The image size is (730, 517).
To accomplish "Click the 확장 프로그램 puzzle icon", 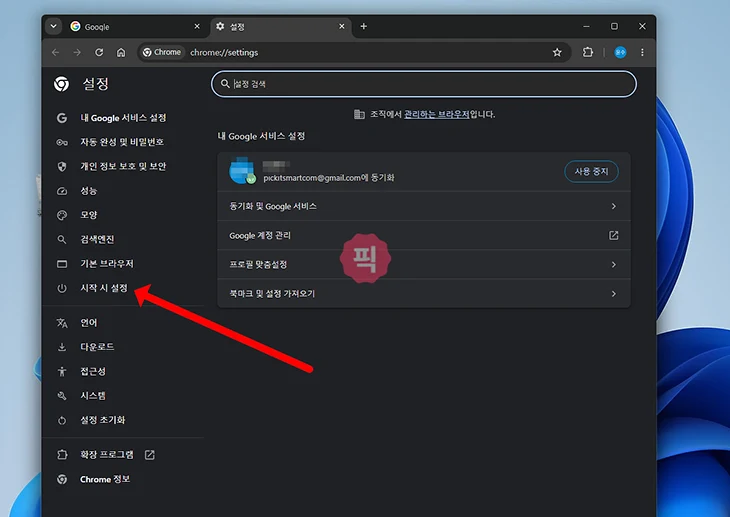I will [x=62, y=455].
